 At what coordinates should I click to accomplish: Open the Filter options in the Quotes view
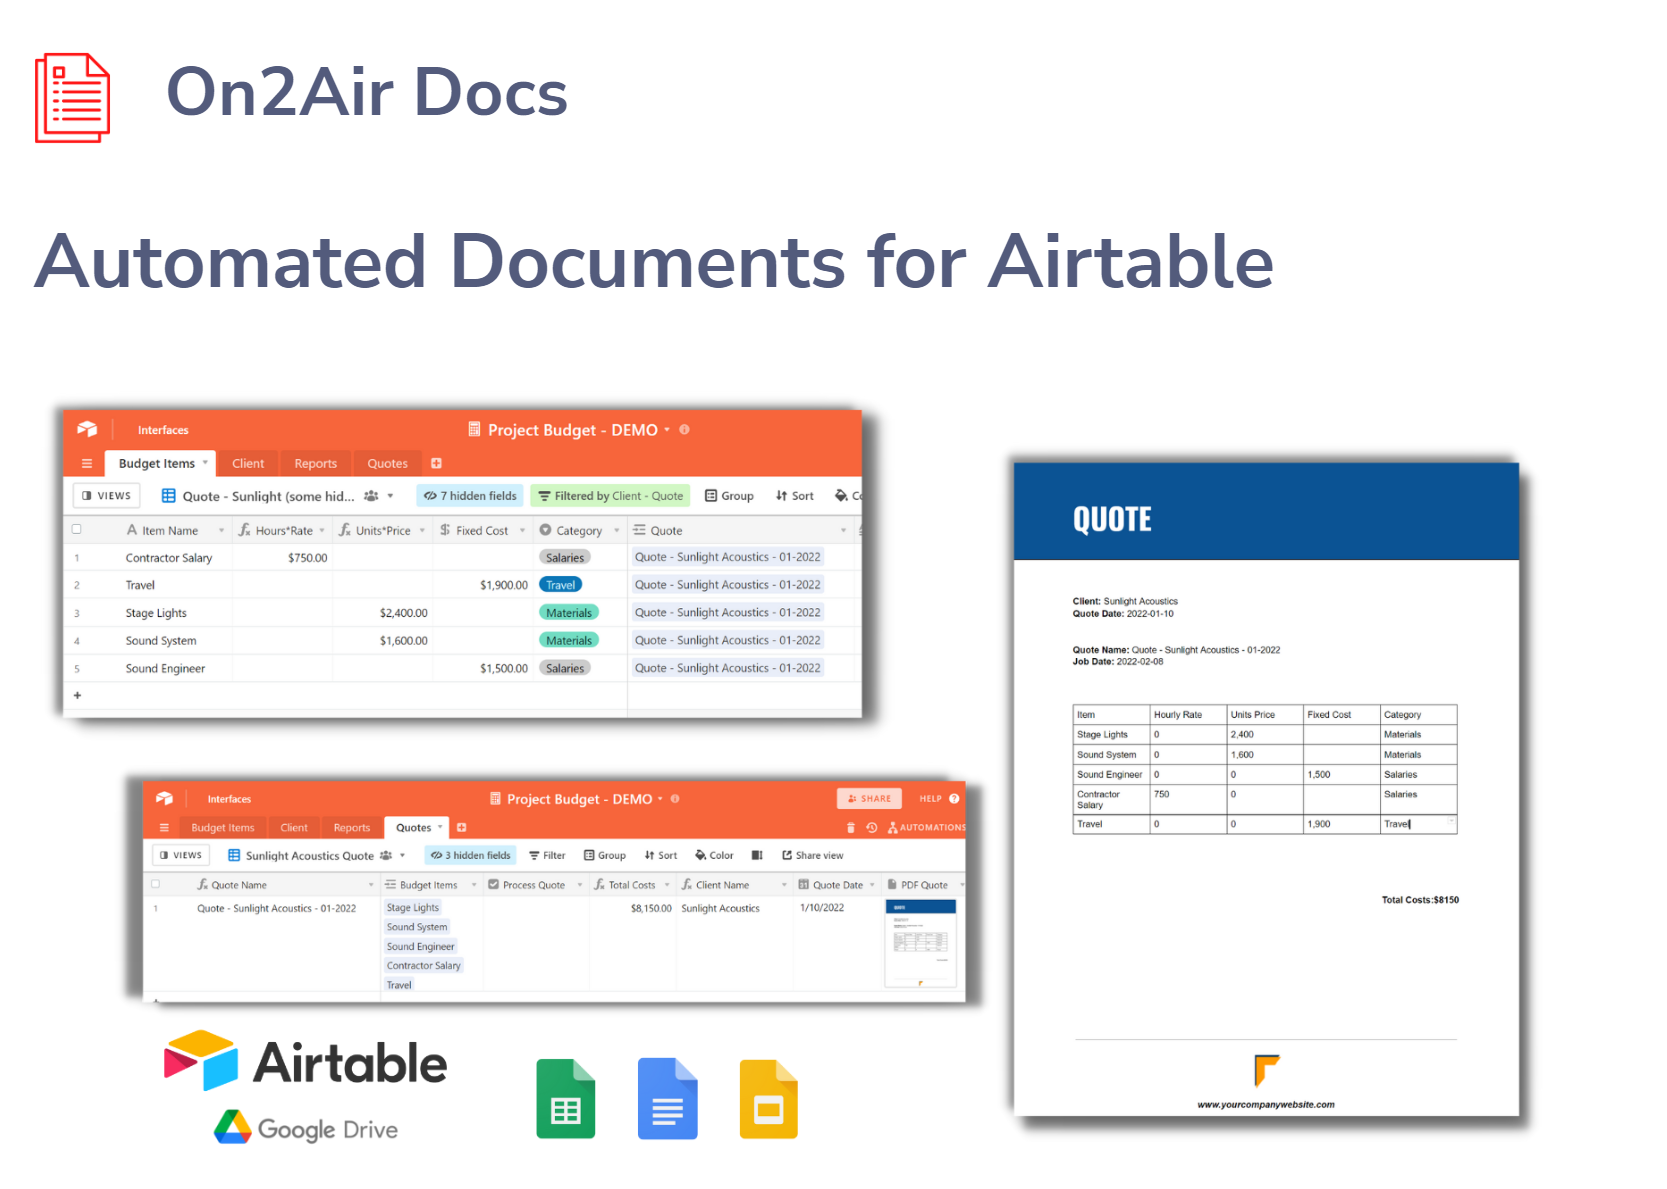547,855
